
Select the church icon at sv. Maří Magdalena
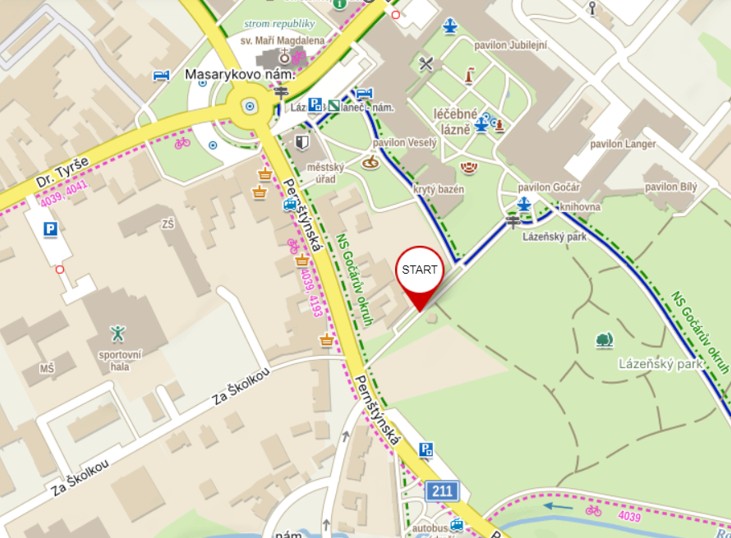pos(284,56)
